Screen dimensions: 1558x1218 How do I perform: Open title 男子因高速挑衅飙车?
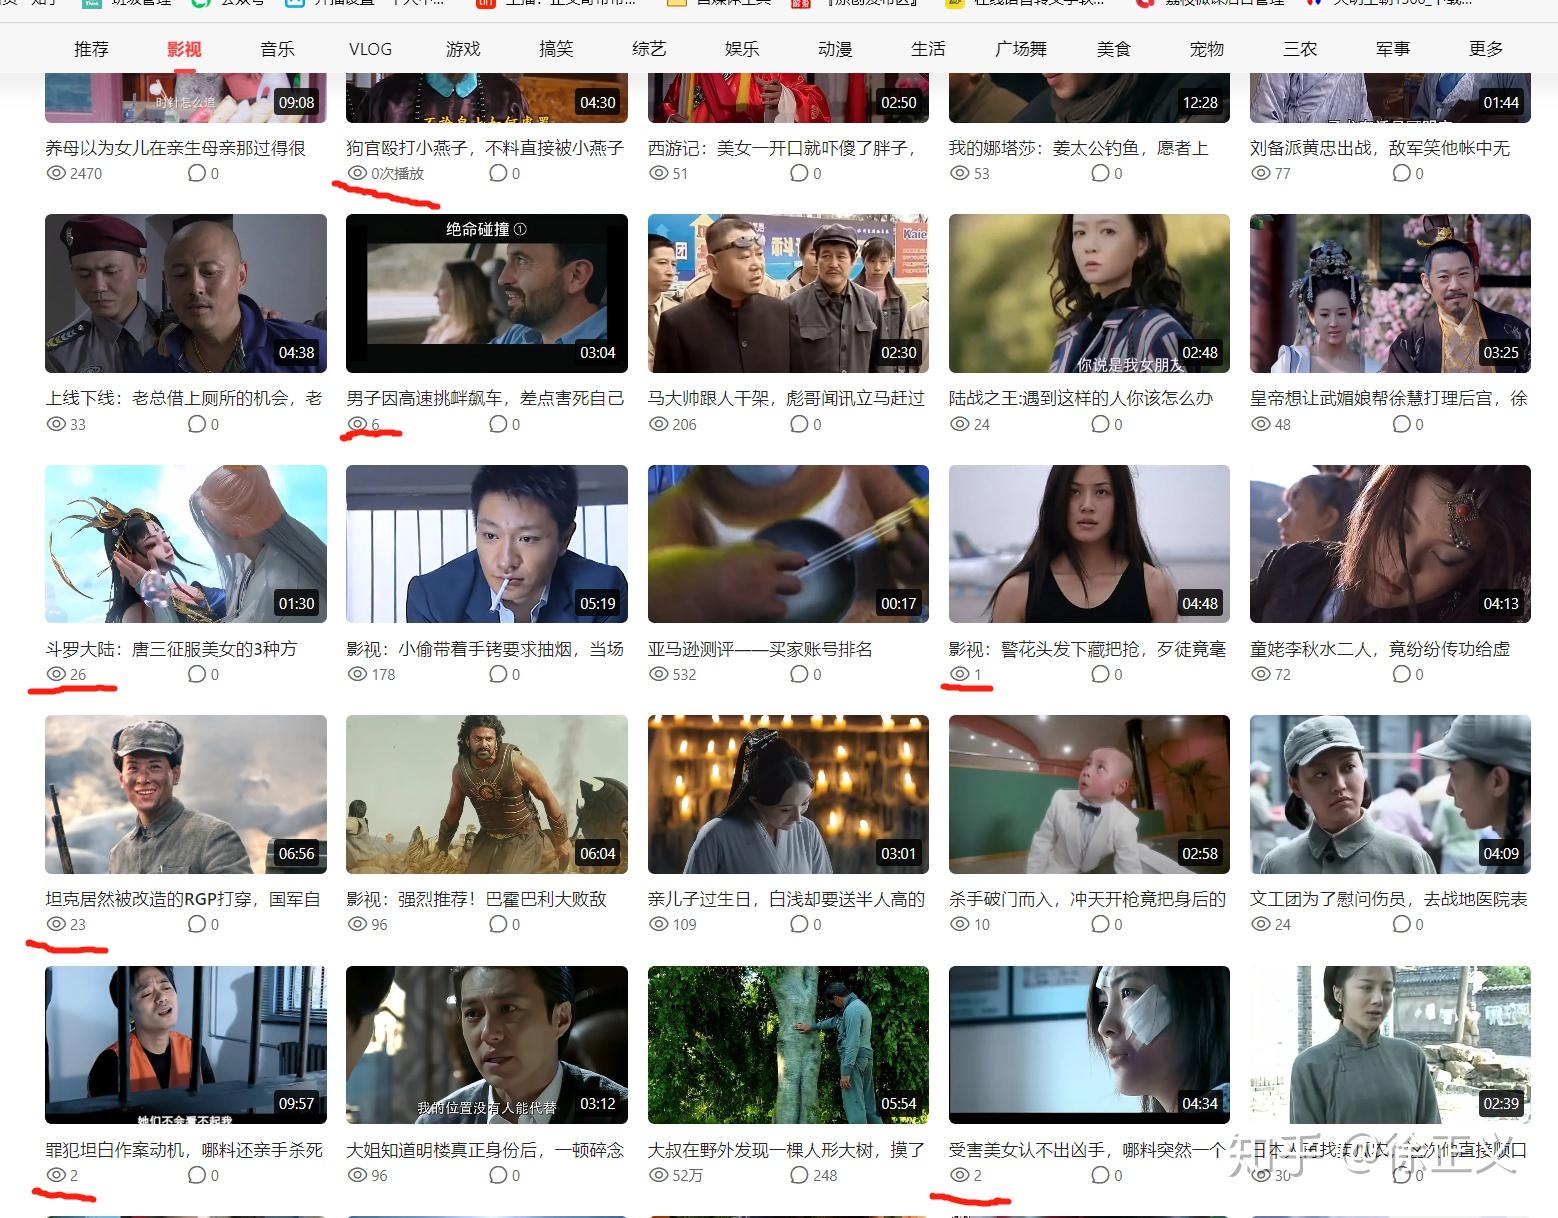[485, 398]
